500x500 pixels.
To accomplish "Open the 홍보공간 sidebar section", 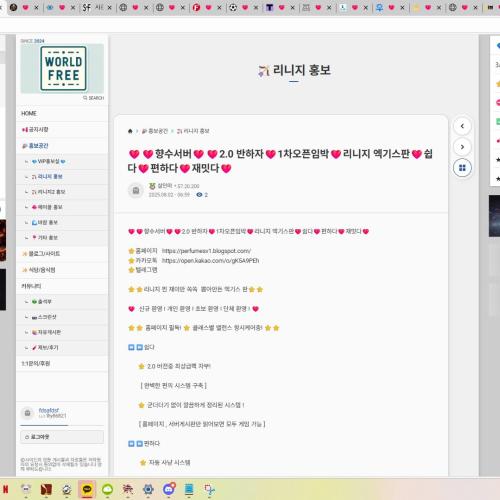I will tap(35, 146).
